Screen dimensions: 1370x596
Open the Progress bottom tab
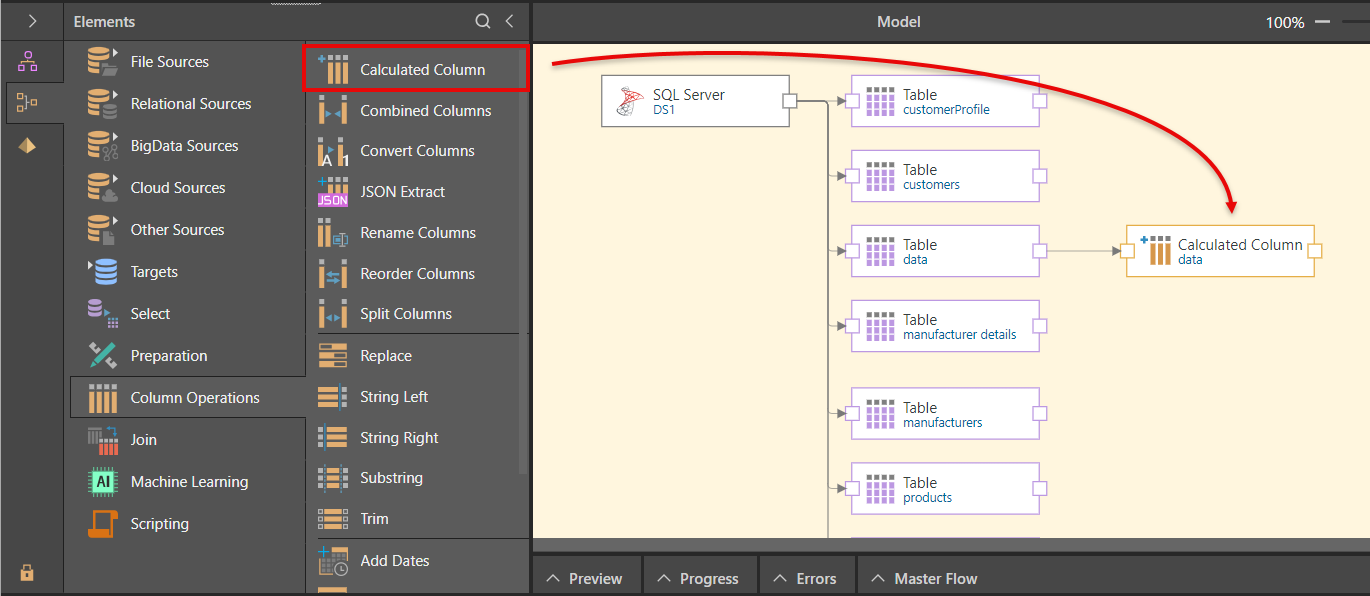point(698,578)
